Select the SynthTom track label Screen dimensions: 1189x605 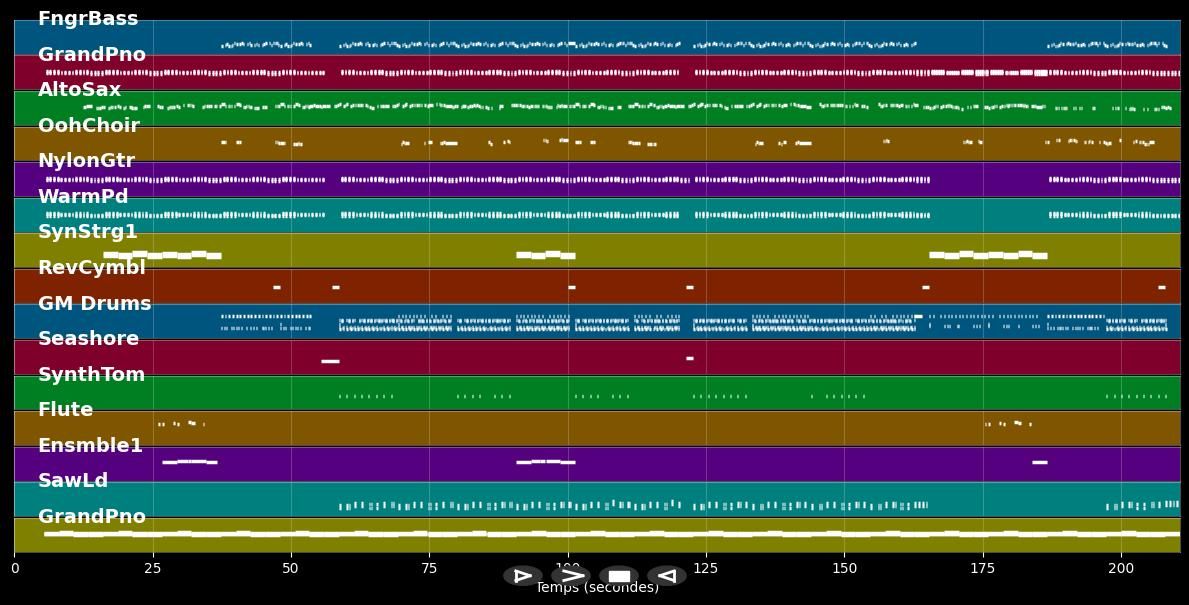point(91,375)
